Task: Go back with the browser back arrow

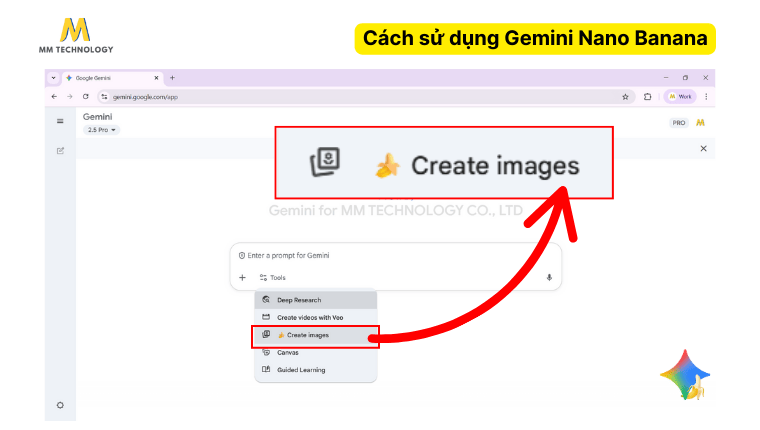Action: (x=54, y=96)
